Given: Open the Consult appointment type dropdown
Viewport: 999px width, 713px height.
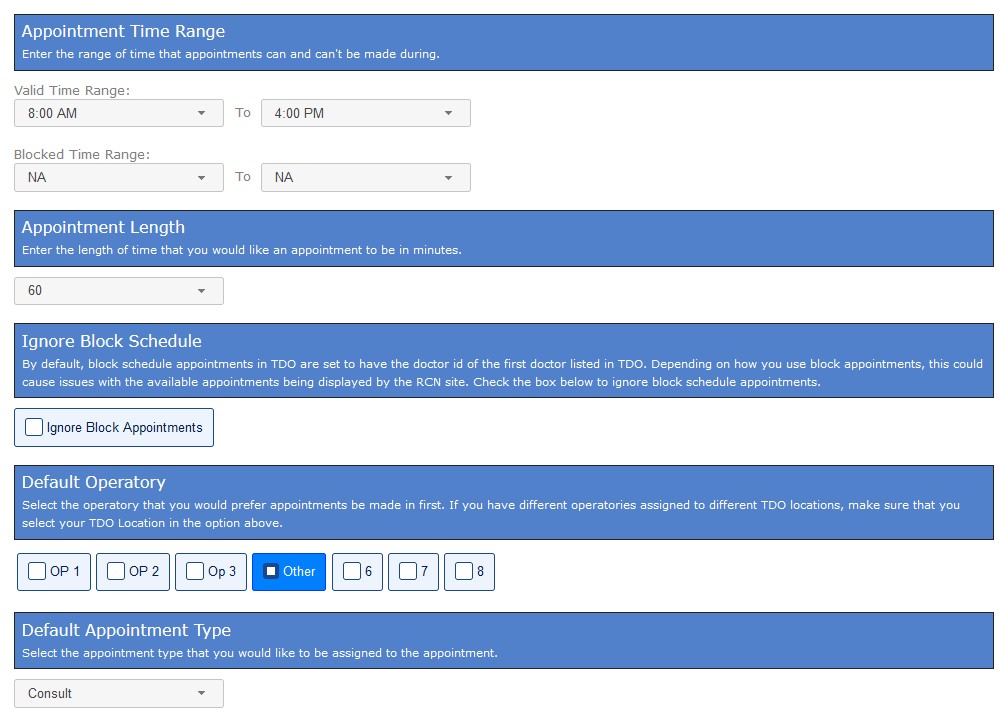Looking at the screenshot, I should pos(118,693).
